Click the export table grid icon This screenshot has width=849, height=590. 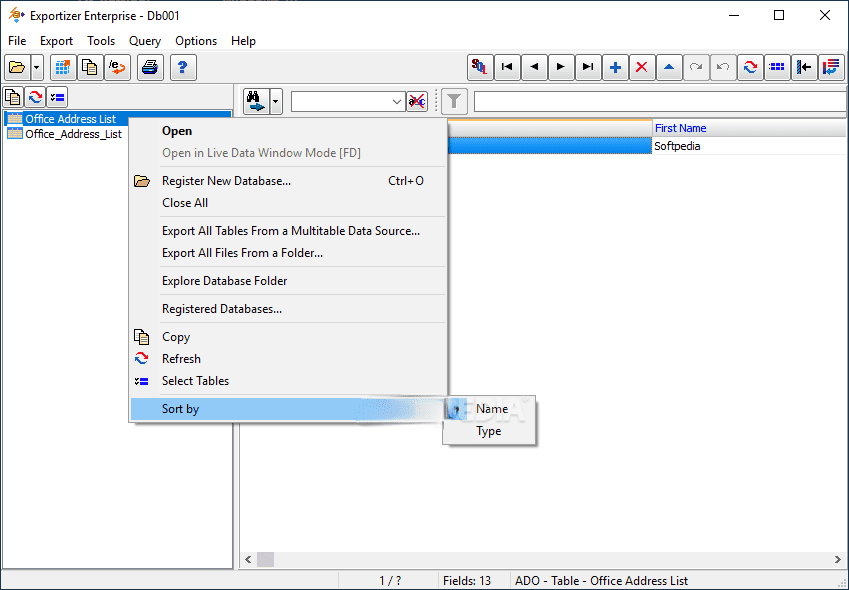pos(63,68)
